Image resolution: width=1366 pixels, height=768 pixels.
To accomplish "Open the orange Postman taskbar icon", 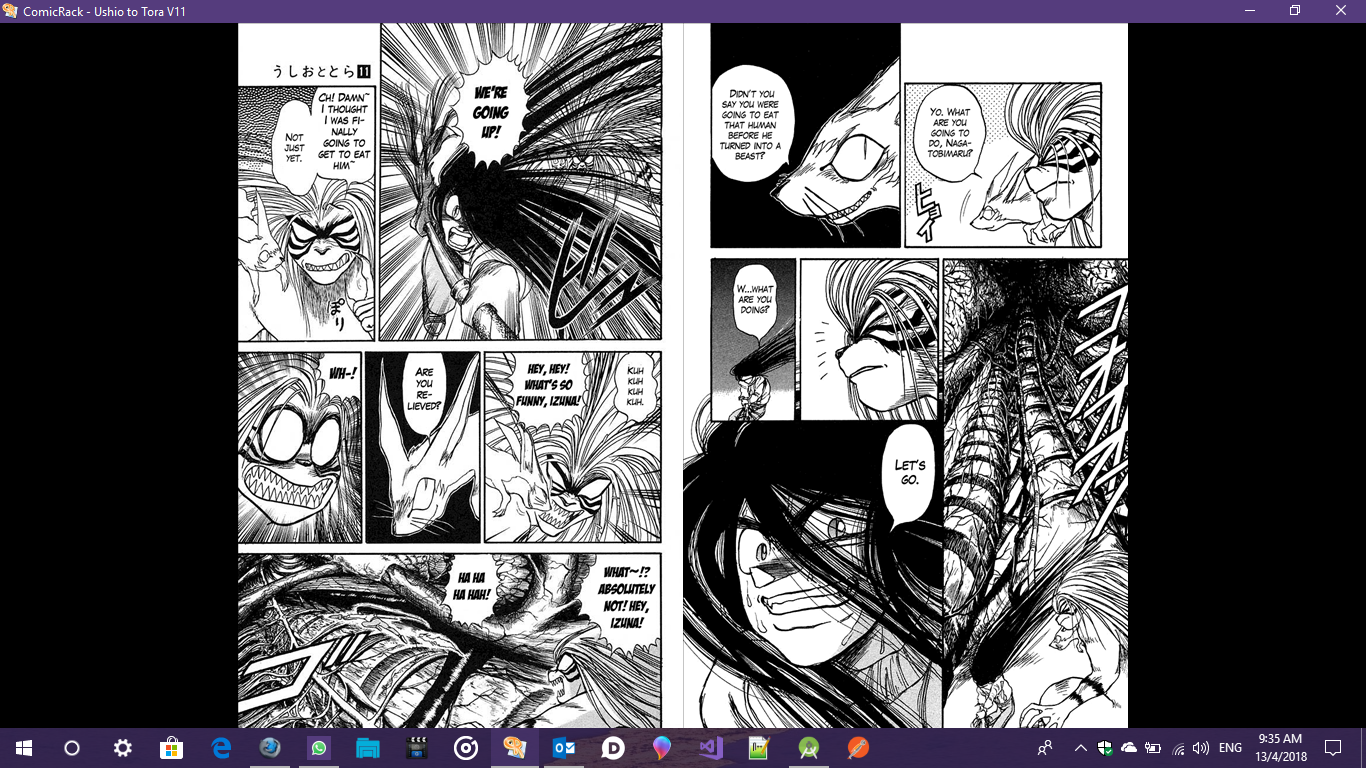I will 858,748.
